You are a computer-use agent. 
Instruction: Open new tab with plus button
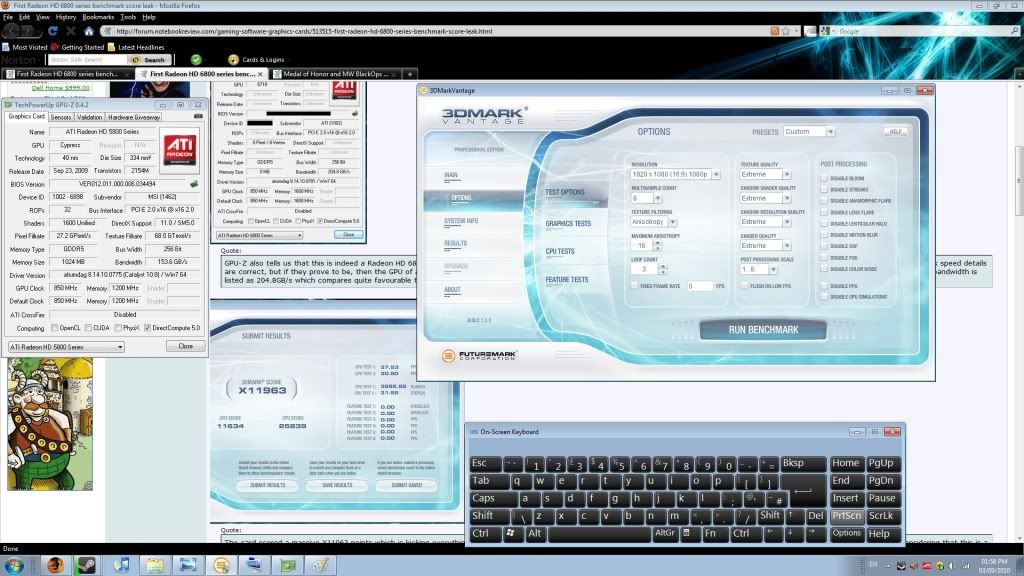(x=409, y=74)
